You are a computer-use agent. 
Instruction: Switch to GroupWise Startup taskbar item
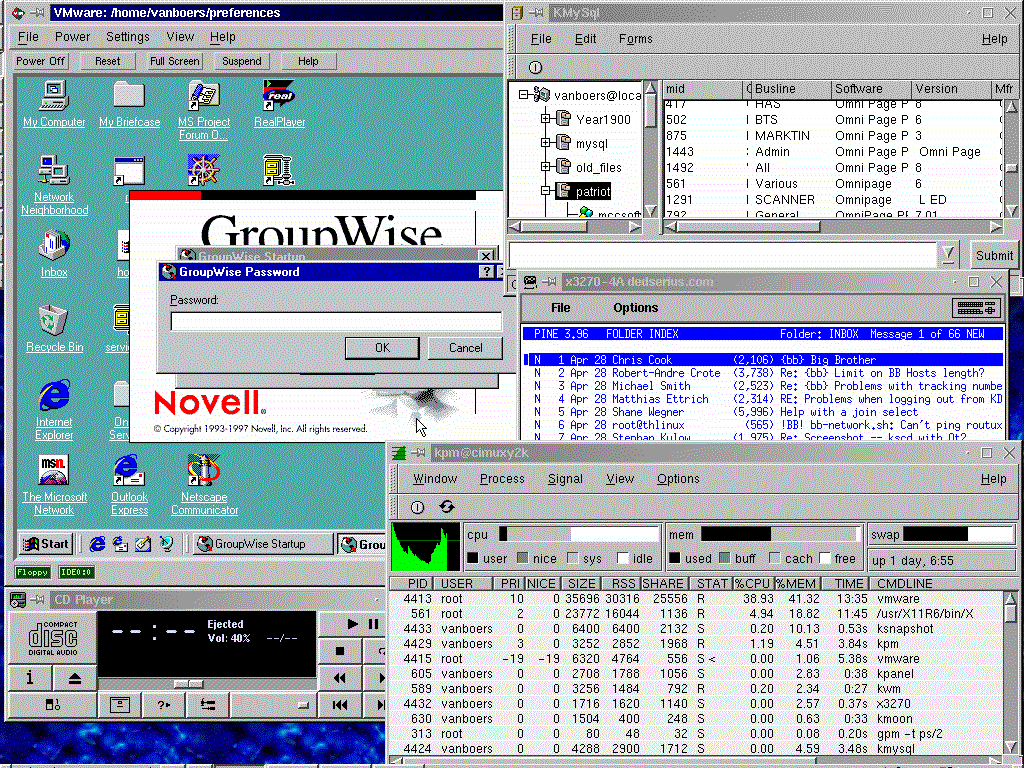tap(263, 543)
